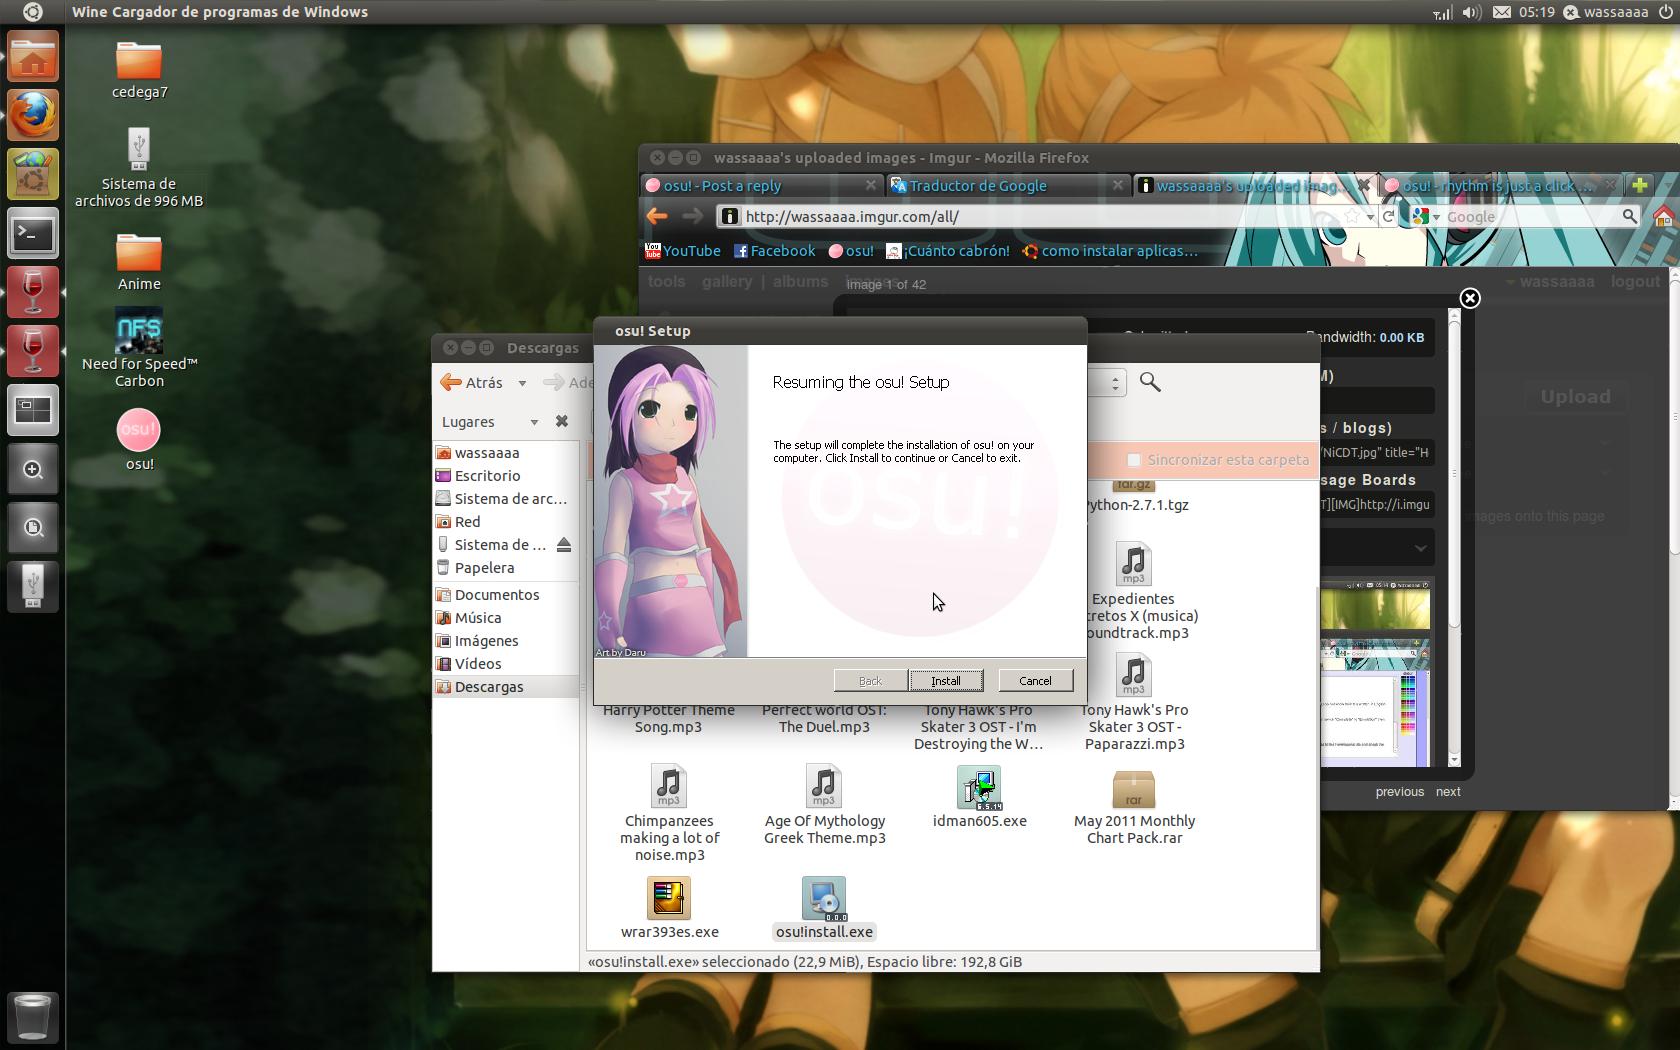Select idman605.exe file icon

pos(979,798)
